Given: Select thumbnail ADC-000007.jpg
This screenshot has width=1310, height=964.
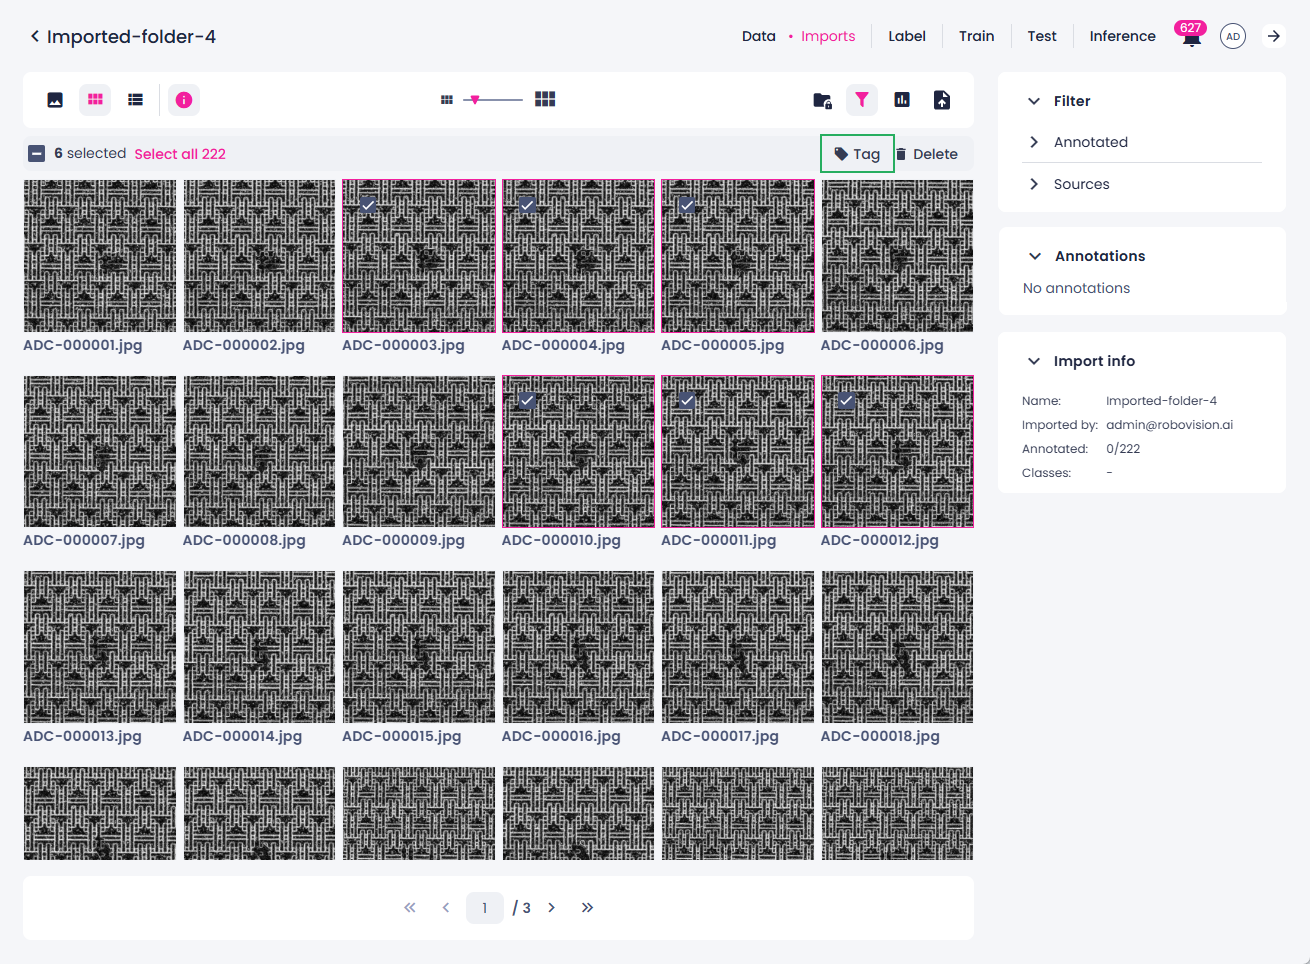Looking at the screenshot, I should point(100,451).
